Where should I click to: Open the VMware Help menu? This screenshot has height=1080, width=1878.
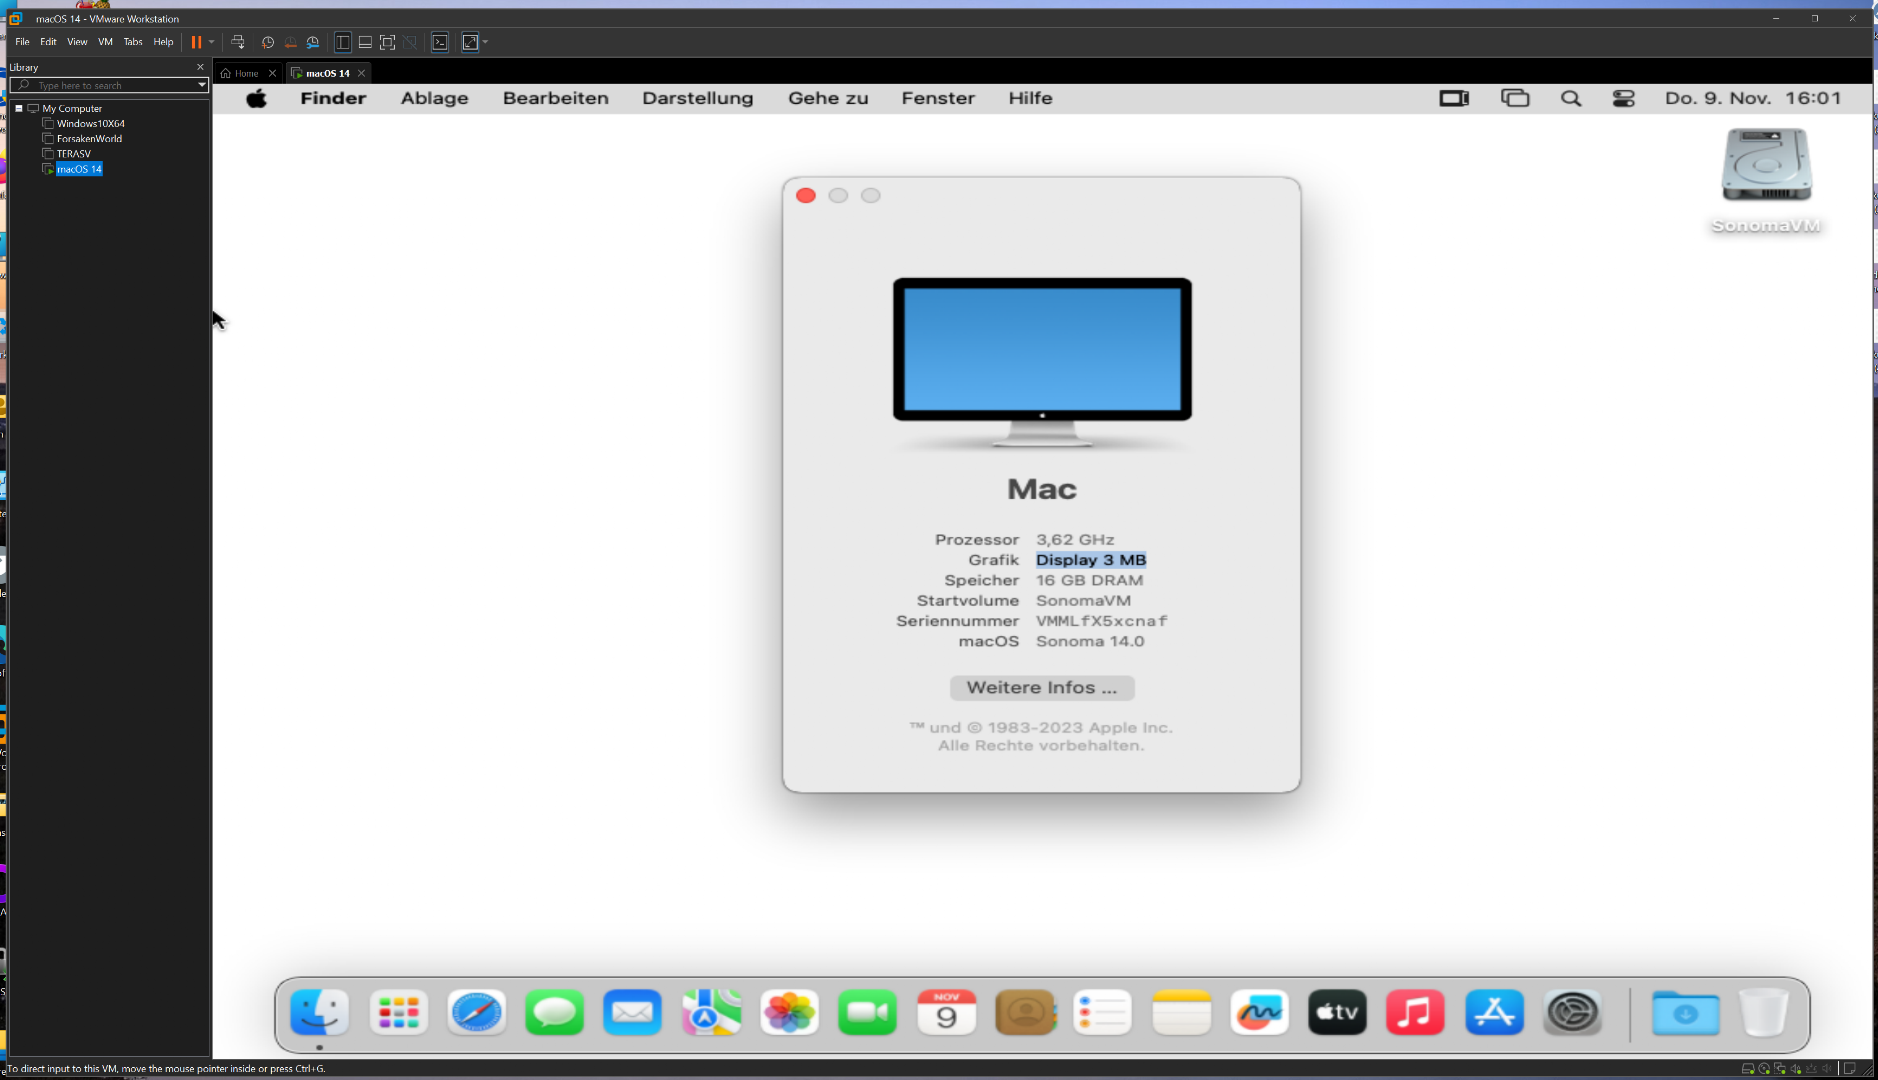(163, 42)
